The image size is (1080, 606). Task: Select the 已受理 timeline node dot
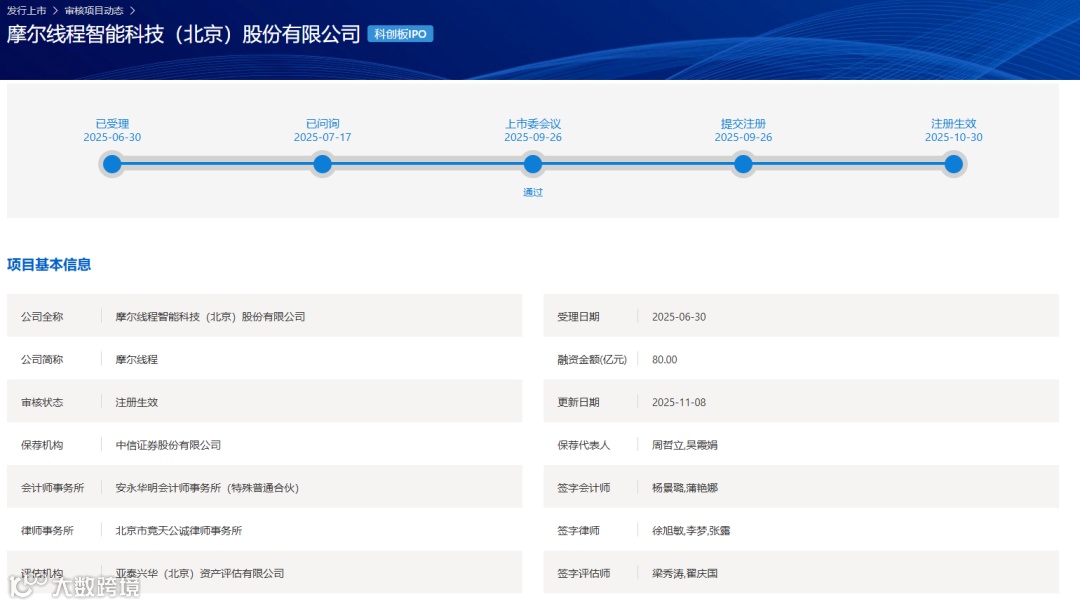(112, 164)
